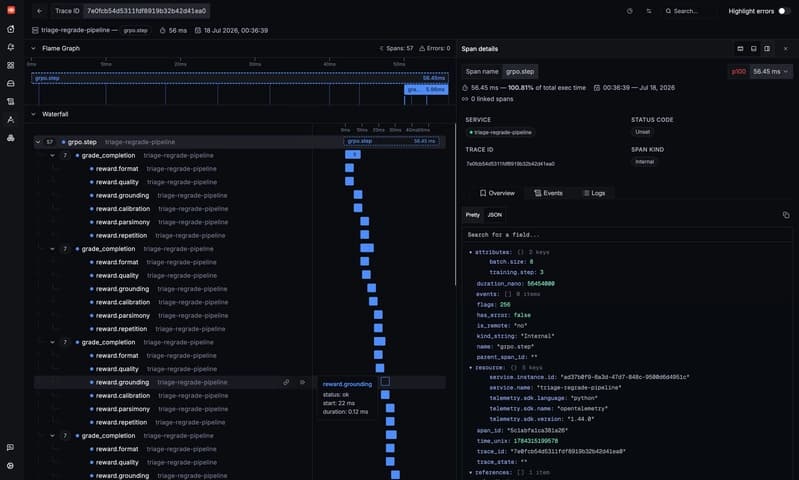The width and height of the screenshot is (799, 480).
Task: Open the settings gear in sidebar
Action: 11,466
